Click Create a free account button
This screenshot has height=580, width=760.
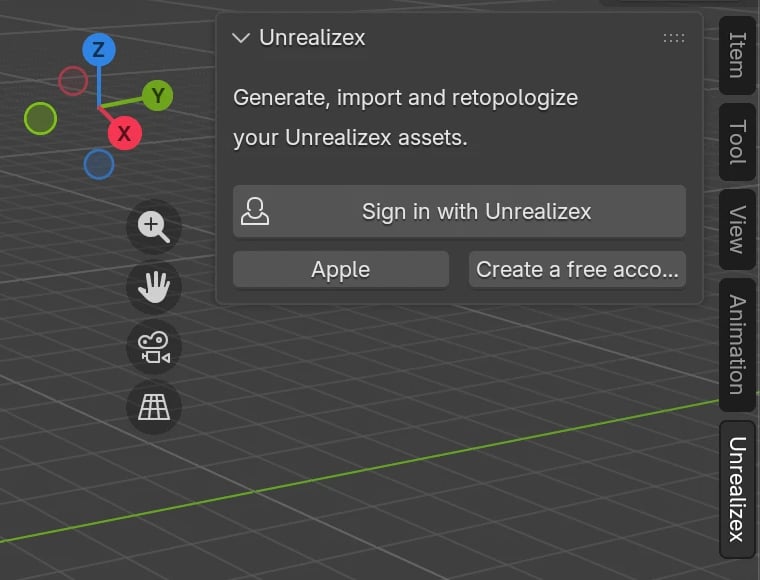[577, 269]
